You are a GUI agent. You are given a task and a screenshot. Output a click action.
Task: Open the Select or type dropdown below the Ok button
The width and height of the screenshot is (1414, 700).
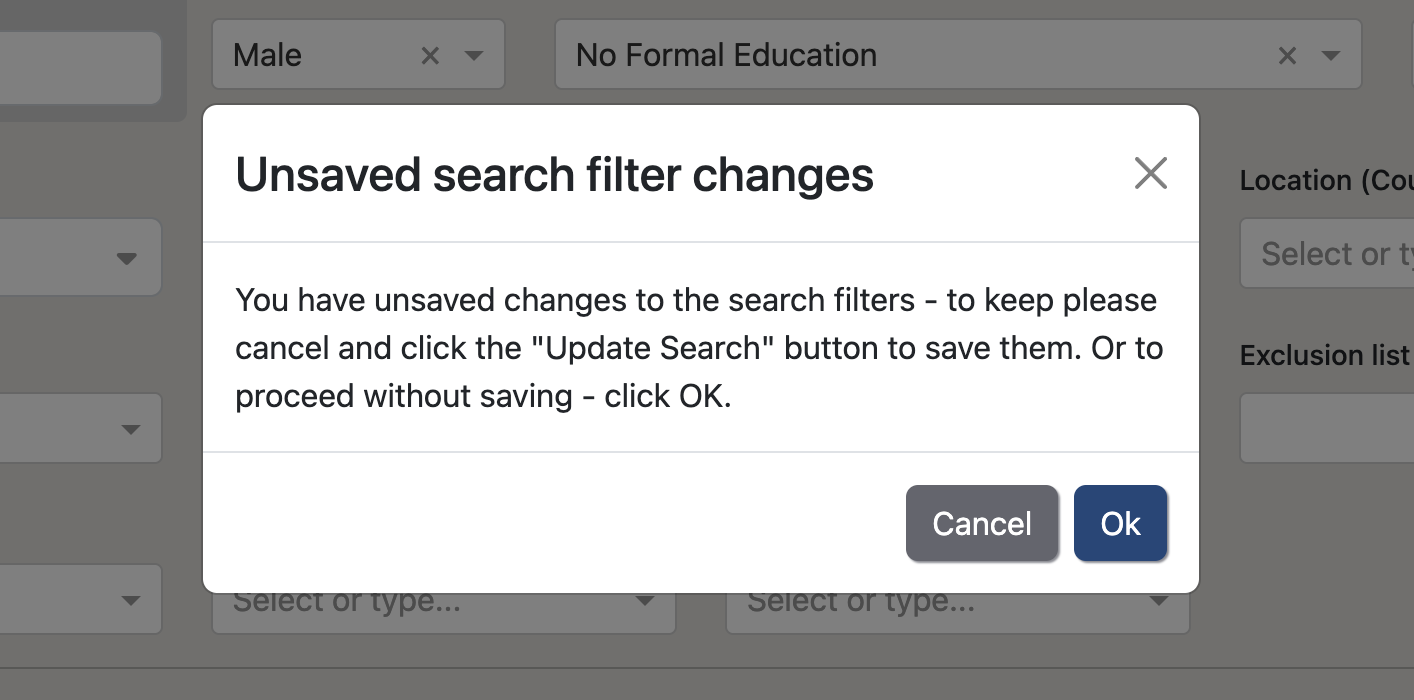[x=1156, y=599]
